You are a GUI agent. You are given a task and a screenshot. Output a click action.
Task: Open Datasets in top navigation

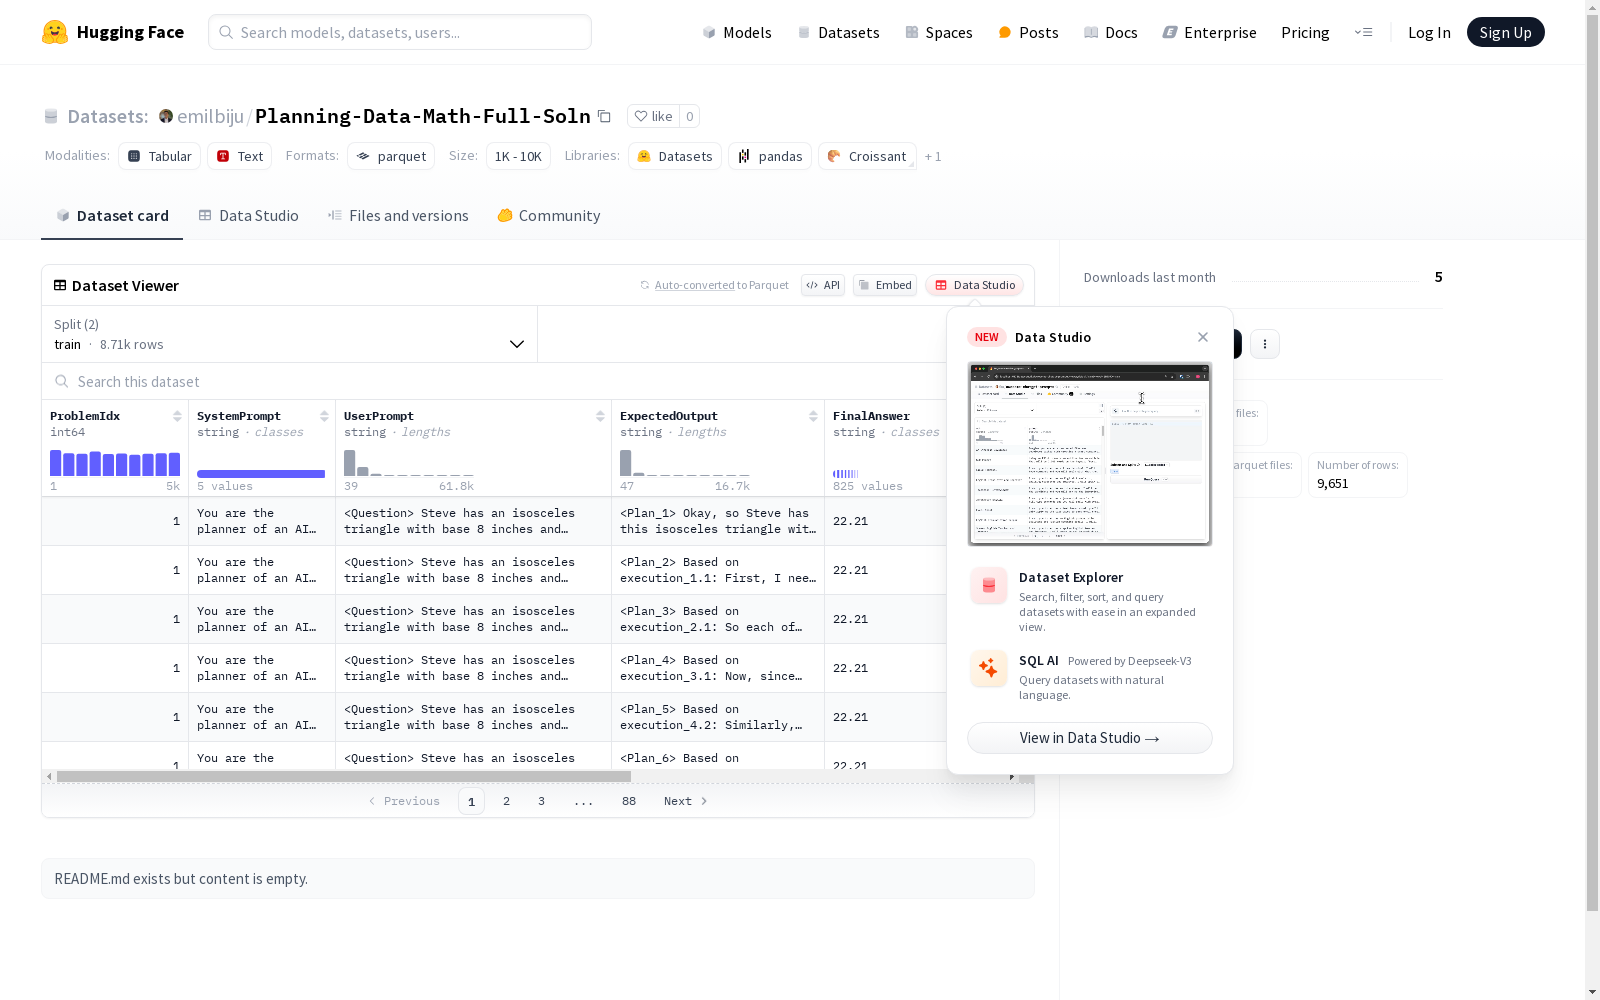pyautogui.click(x=838, y=32)
